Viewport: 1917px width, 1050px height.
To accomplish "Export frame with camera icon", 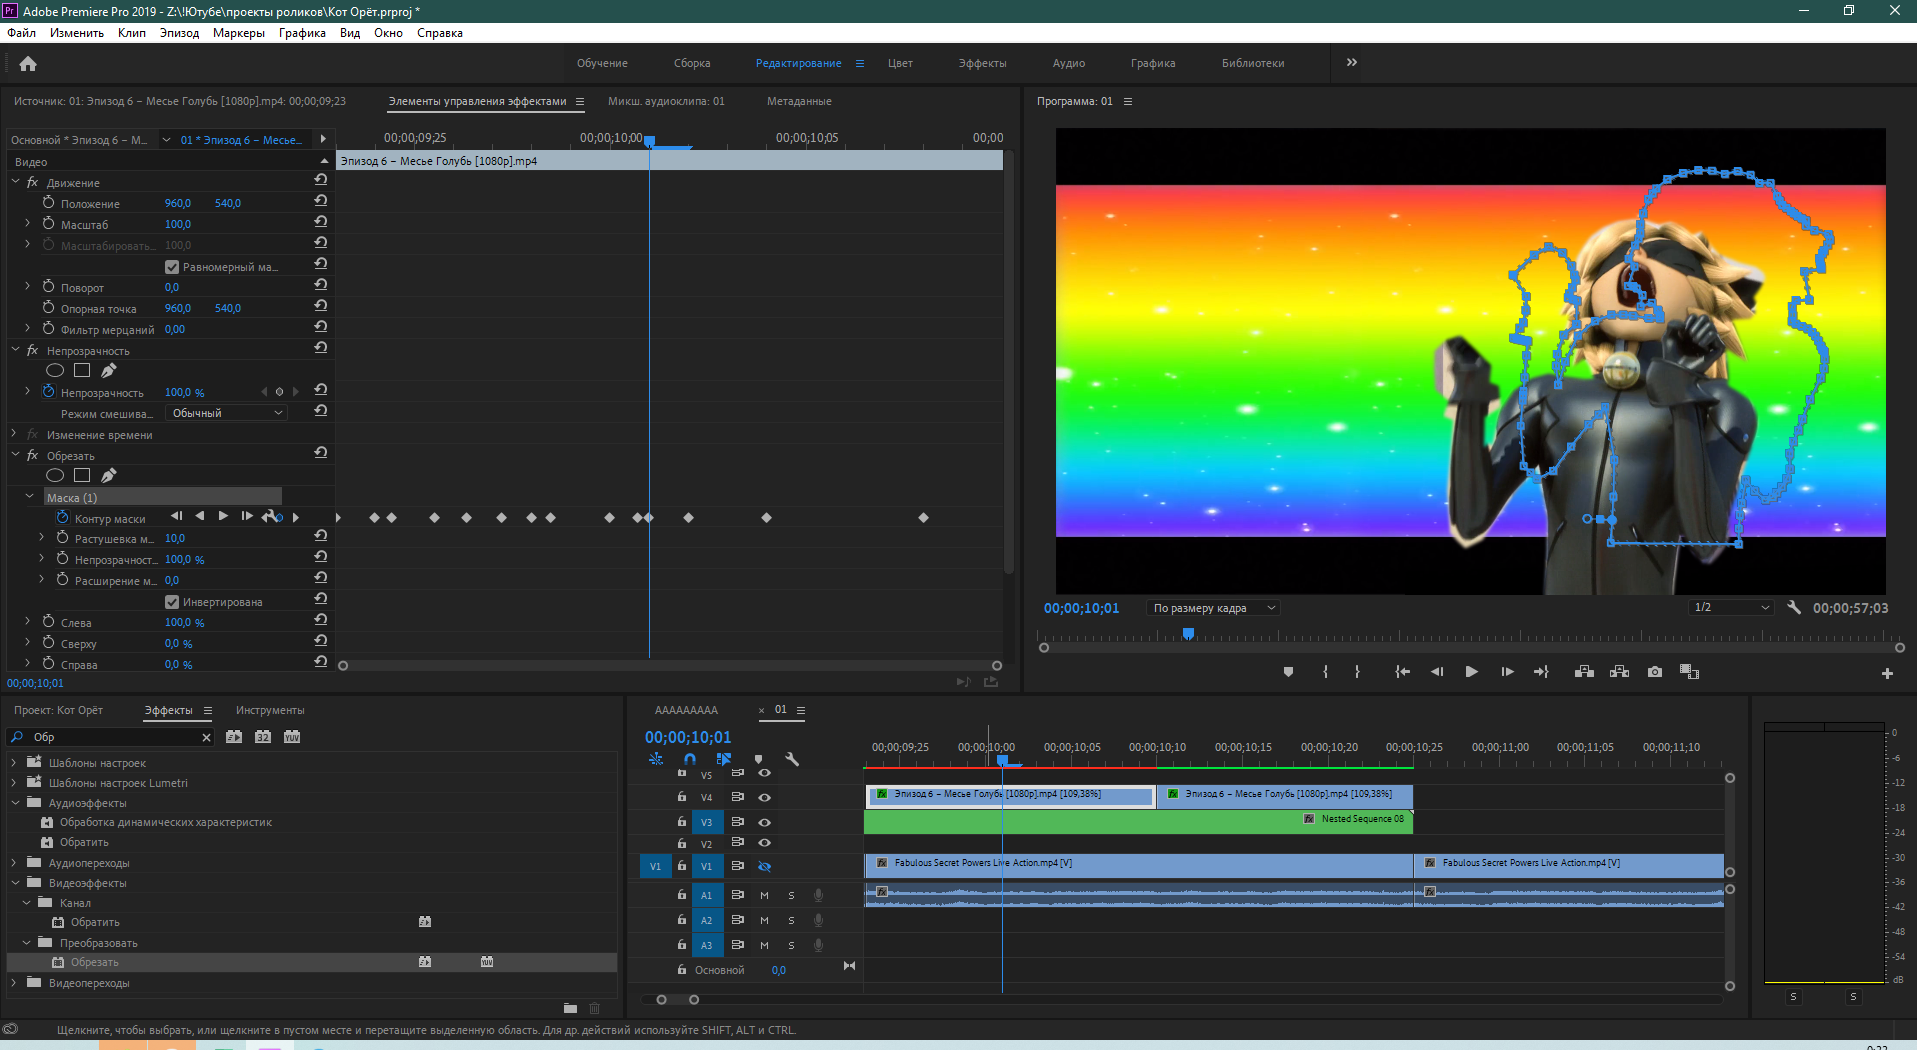I will point(1655,672).
